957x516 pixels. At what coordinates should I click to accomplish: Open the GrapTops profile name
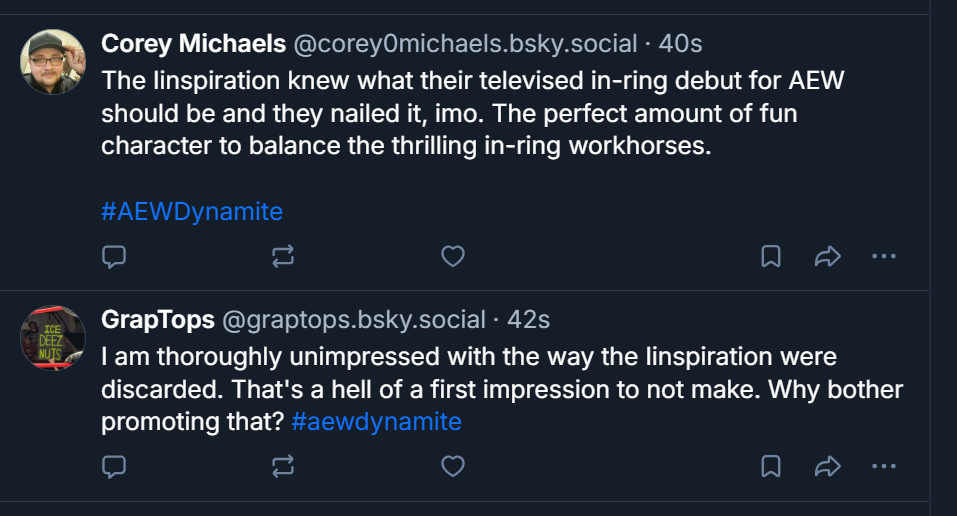click(x=158, y=320)
